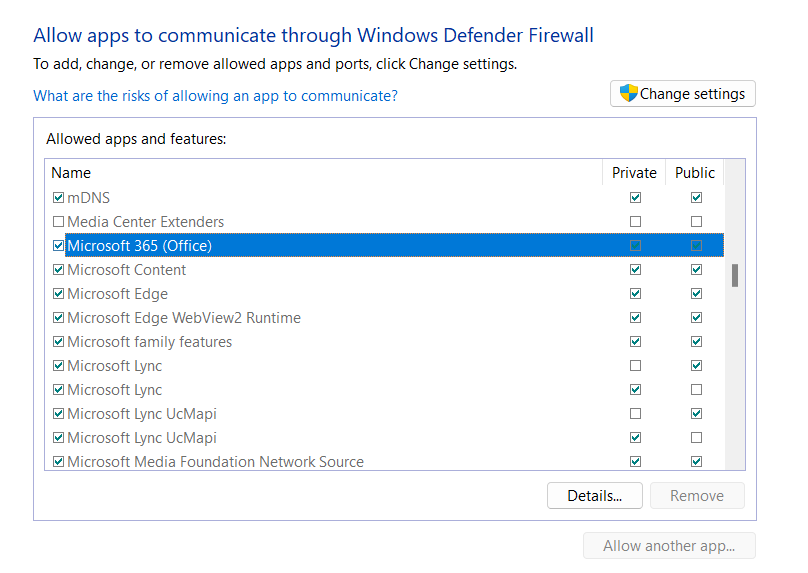Click the Public column header

point(695,173)
